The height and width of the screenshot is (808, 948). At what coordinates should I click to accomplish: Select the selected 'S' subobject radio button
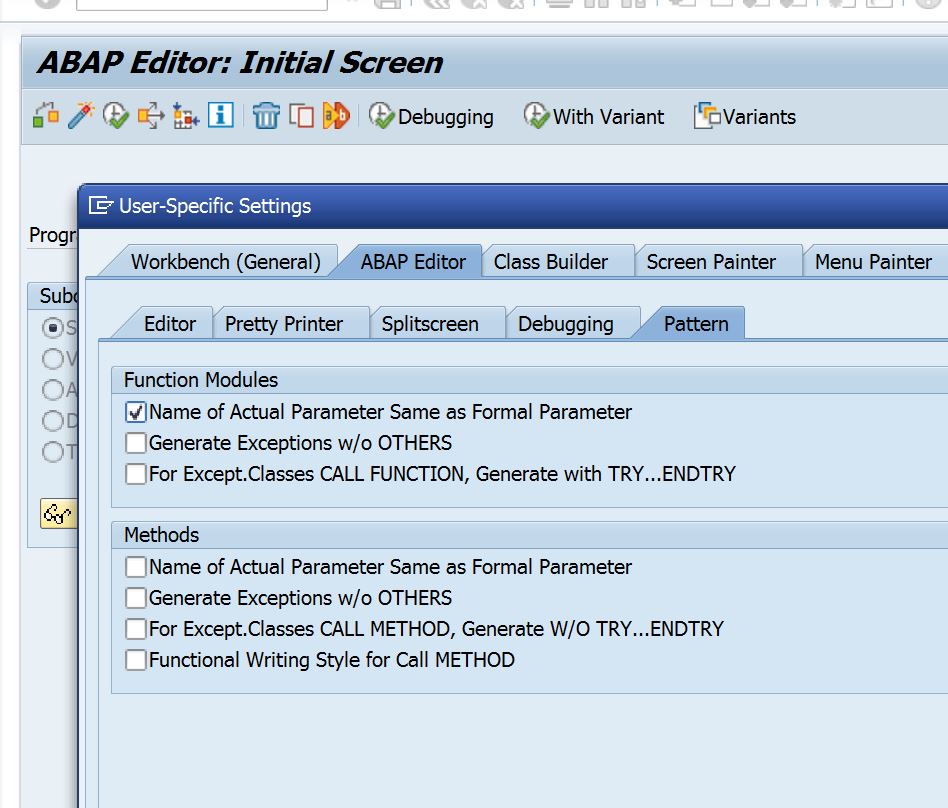(53, 328)
